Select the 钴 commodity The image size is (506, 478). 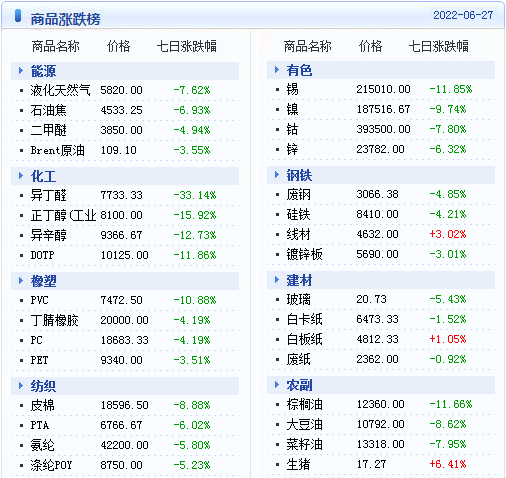[x=292, y=129]
